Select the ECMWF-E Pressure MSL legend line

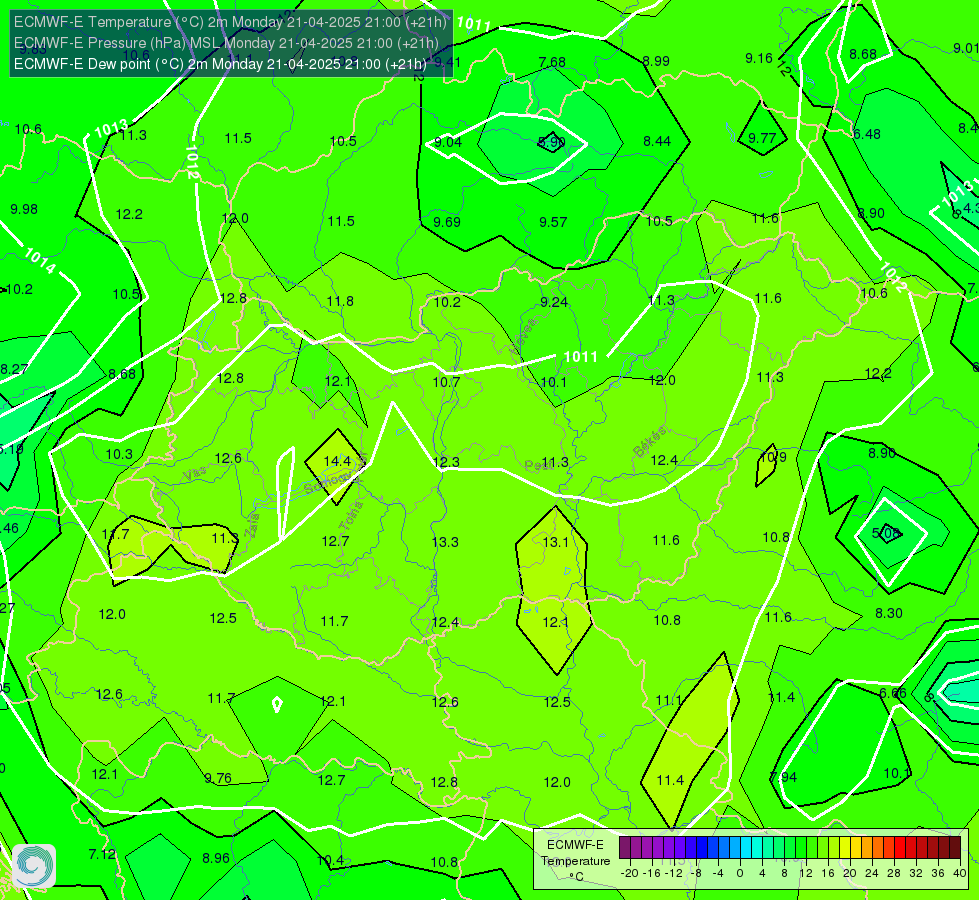coord(227,43)
